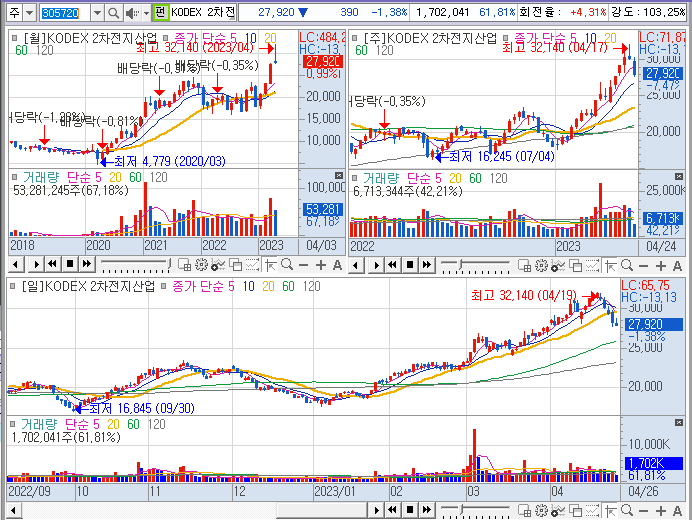Screen dimensions: 692x520
Task: Click the 최저 16,845 (09/30) label on daily chart
Action: (x=142, y=408)
